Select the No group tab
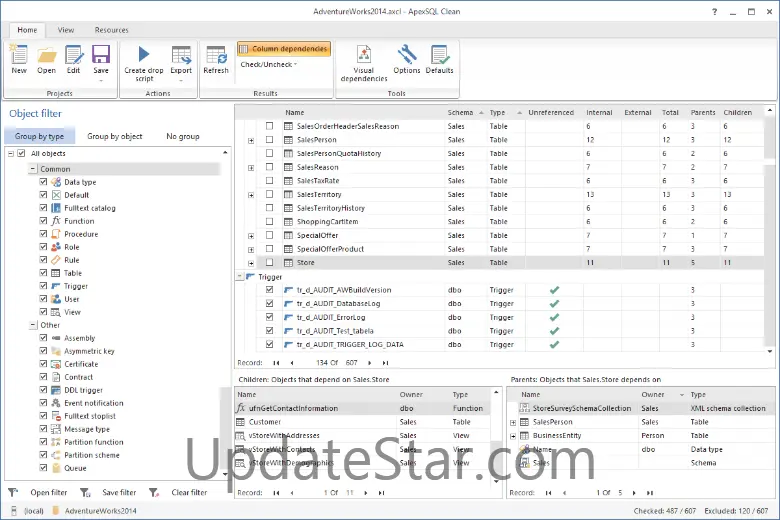The width and height of the screenshot is (780, 520). [x=183, y=136]
